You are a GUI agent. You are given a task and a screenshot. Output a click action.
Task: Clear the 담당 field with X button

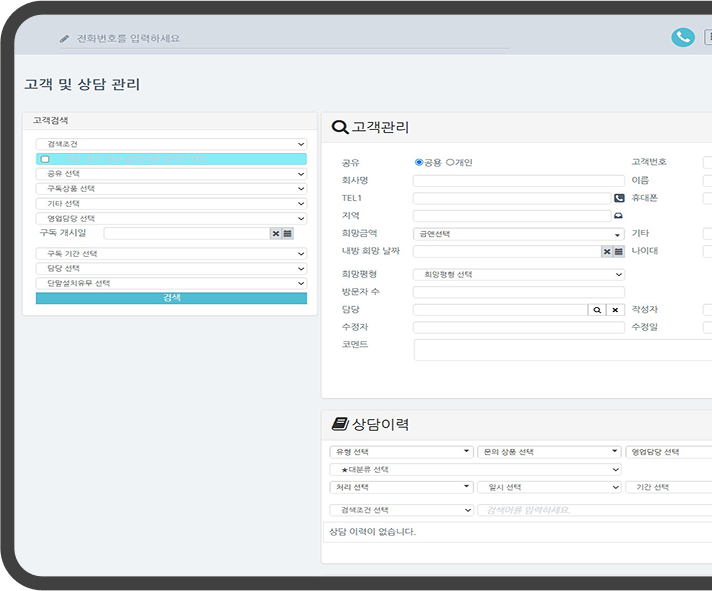tap(615, 310)
